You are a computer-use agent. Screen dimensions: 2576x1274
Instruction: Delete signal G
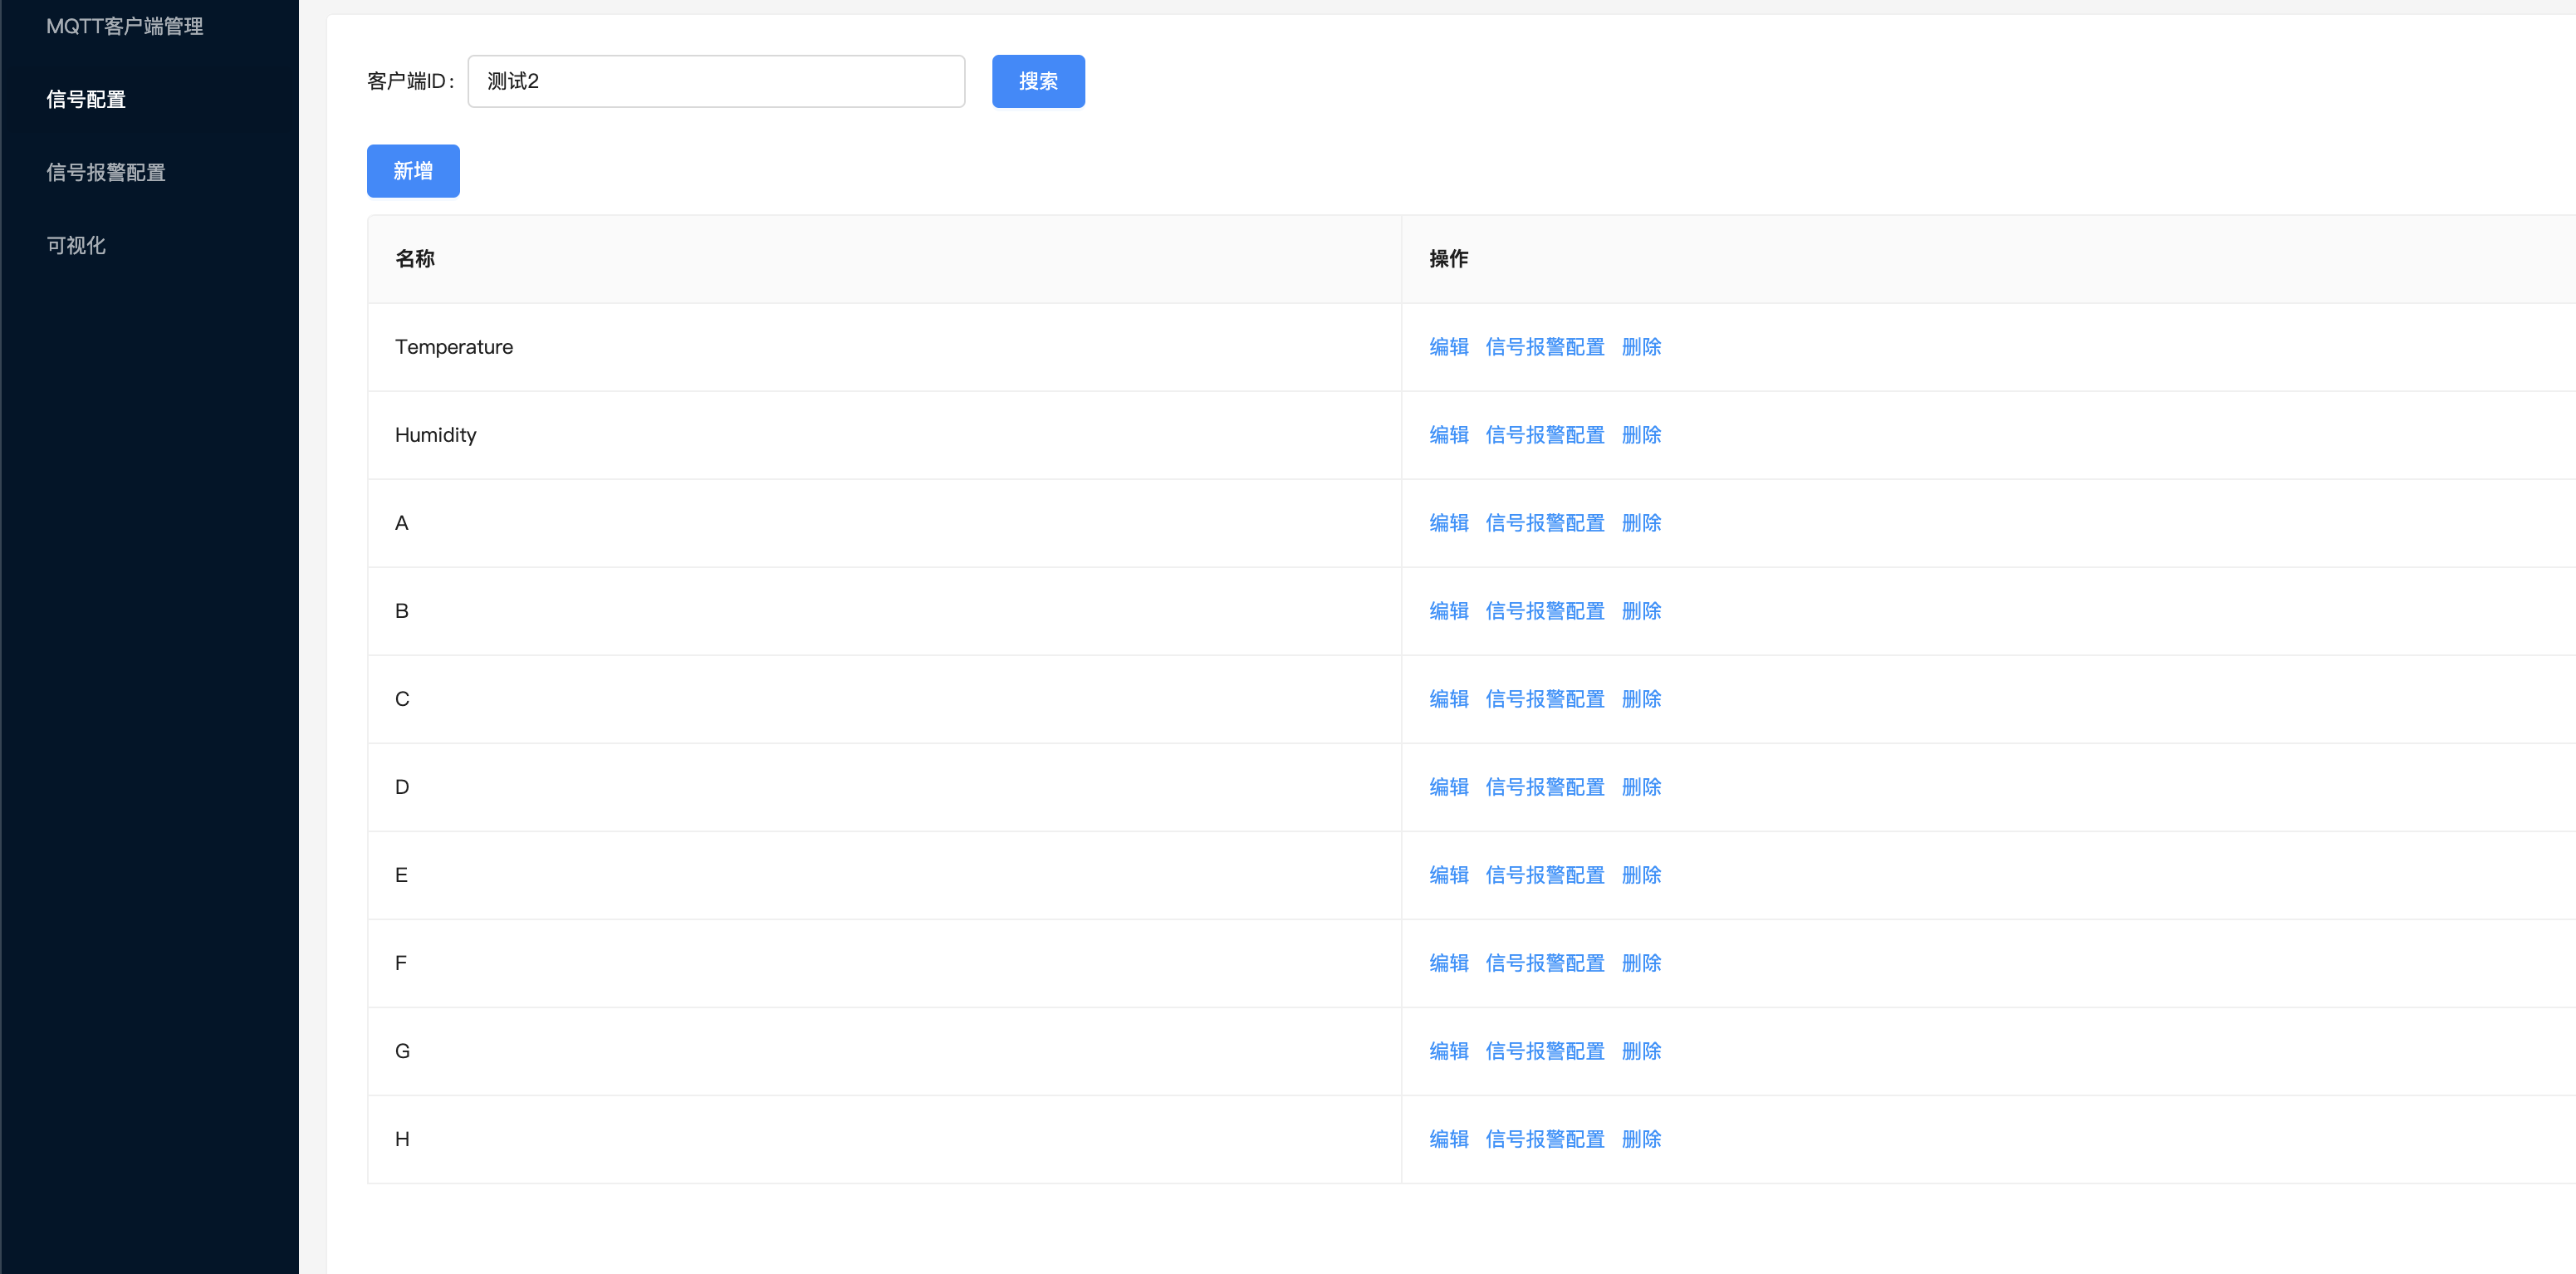(x=1640, y=1051)
